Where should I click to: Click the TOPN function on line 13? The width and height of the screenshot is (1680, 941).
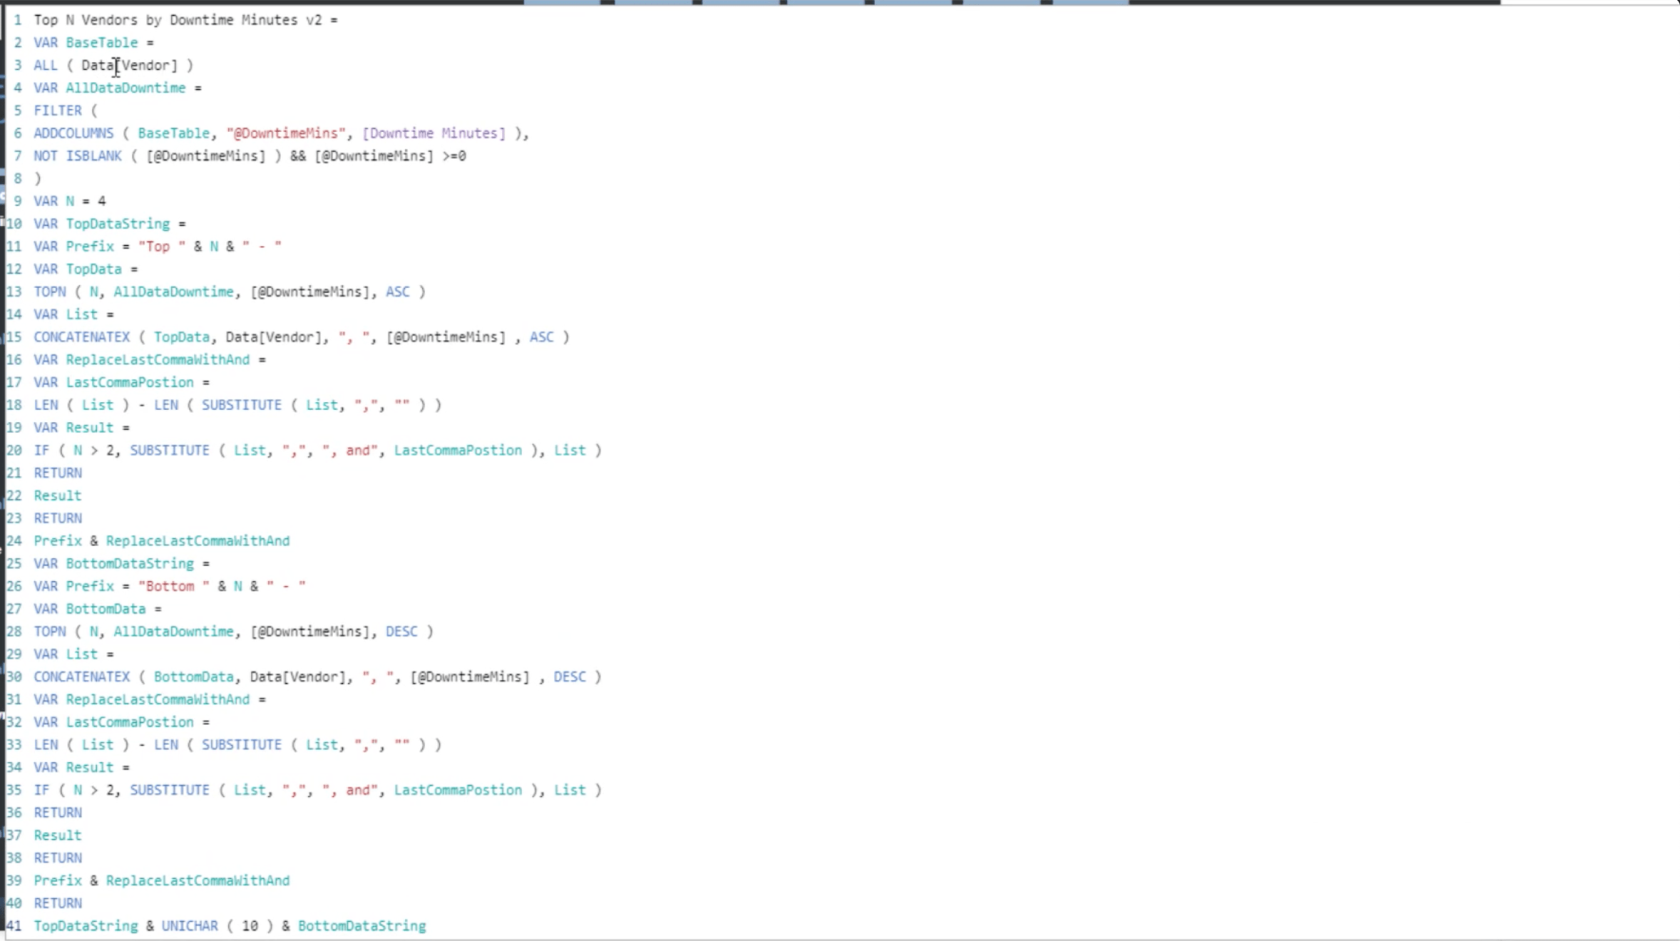tap(50, 292)
